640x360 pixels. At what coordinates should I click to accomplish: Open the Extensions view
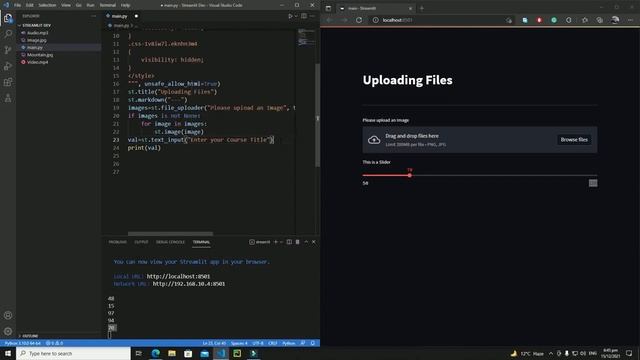[x=8, y=82]
